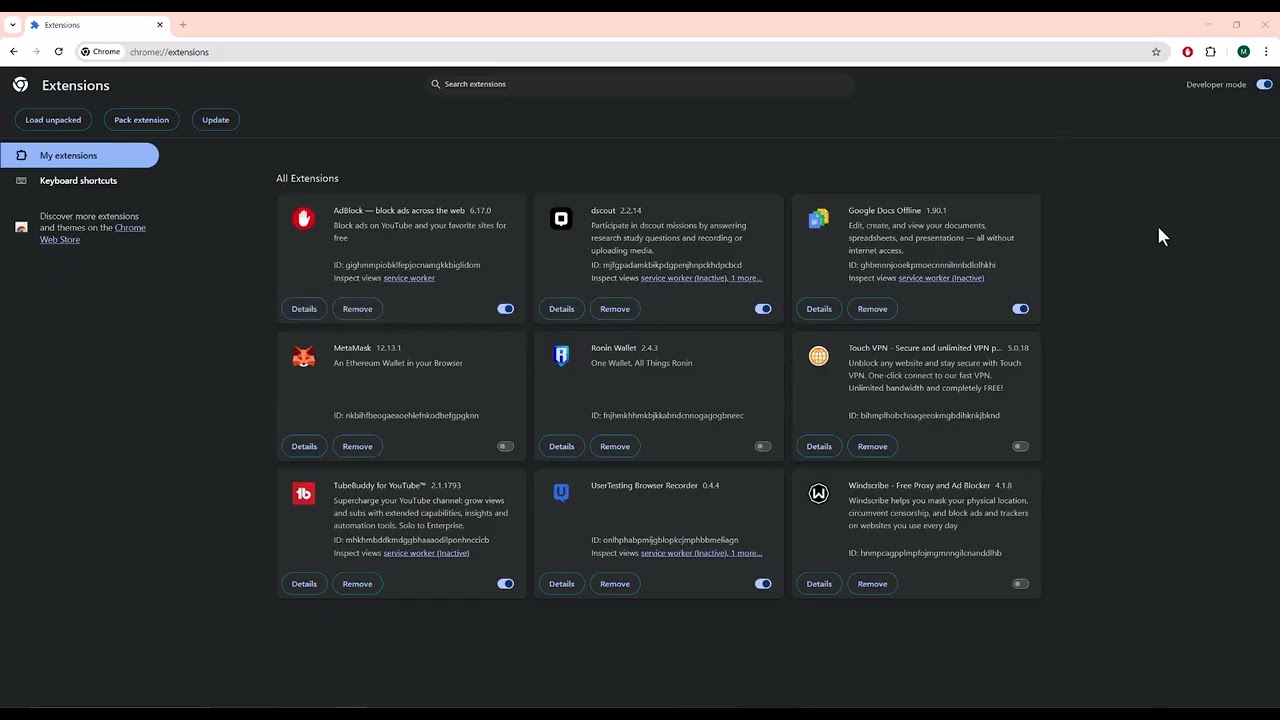This screenshot has width=1280, height=720.
Task: Click the chrome://extensions address bar
Action: point(620,52)
